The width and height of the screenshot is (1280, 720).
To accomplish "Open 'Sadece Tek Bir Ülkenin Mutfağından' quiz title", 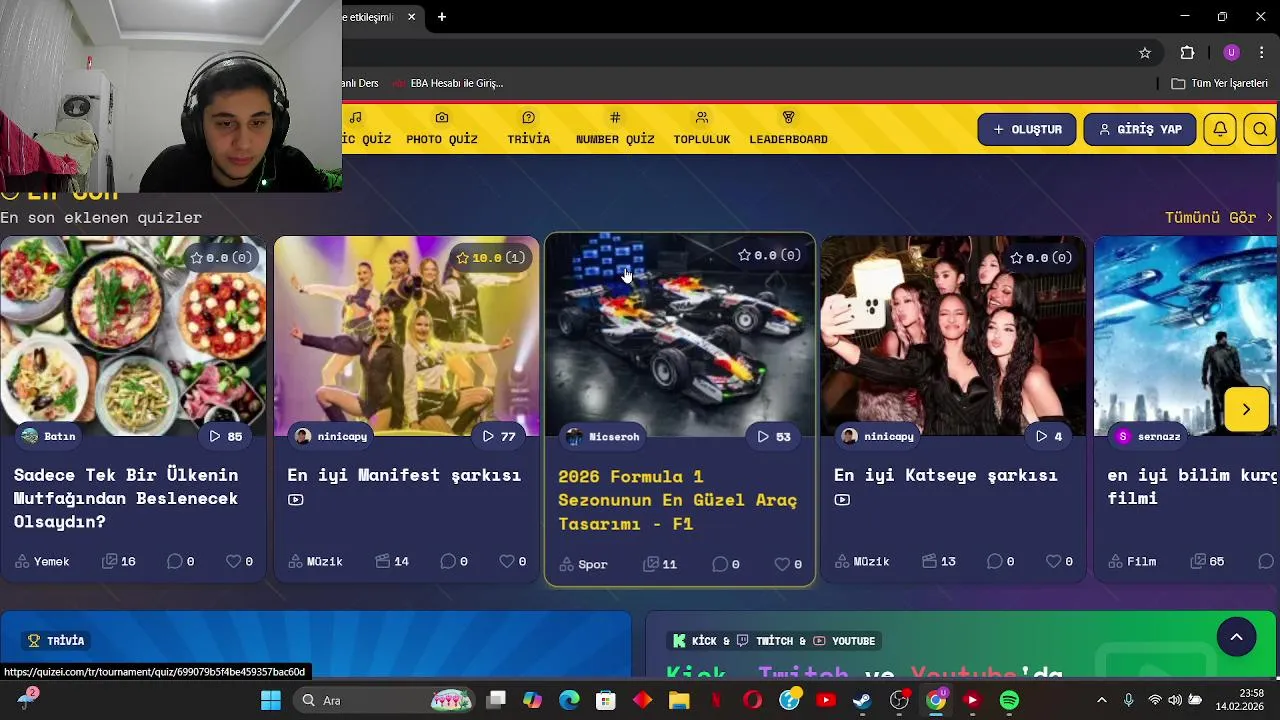I will pos(126,498).
